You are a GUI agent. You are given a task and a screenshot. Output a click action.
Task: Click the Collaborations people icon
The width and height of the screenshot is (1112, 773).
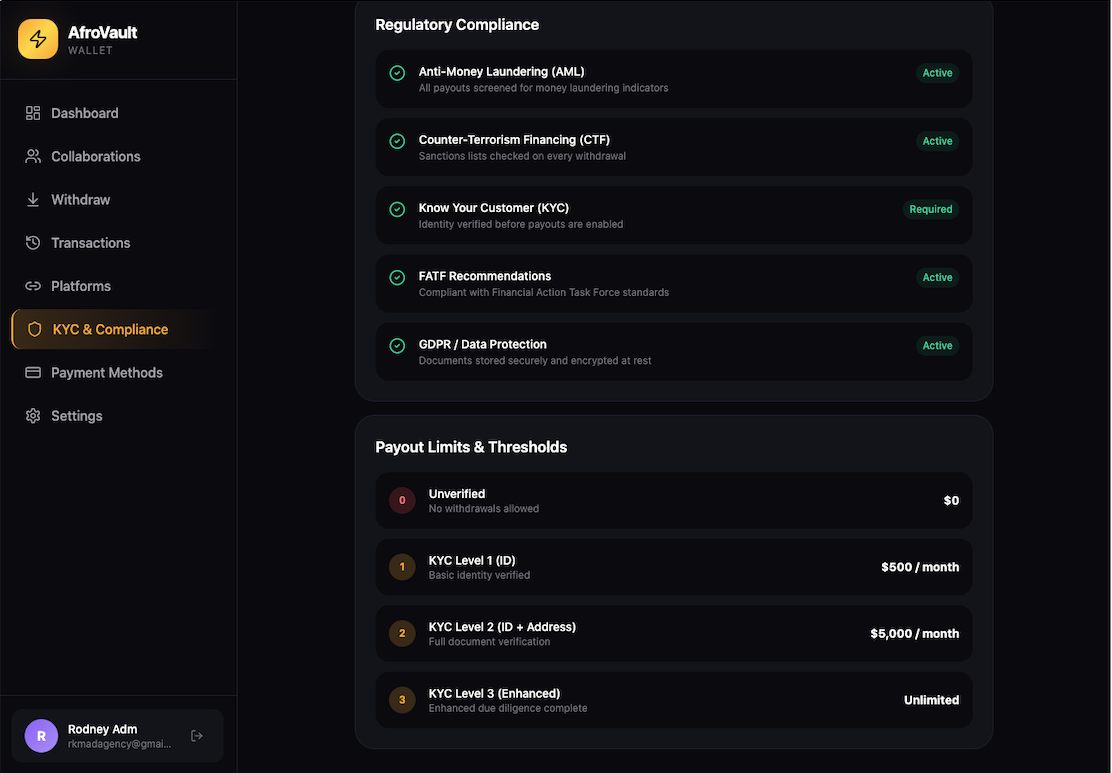[x=33, y=156]
